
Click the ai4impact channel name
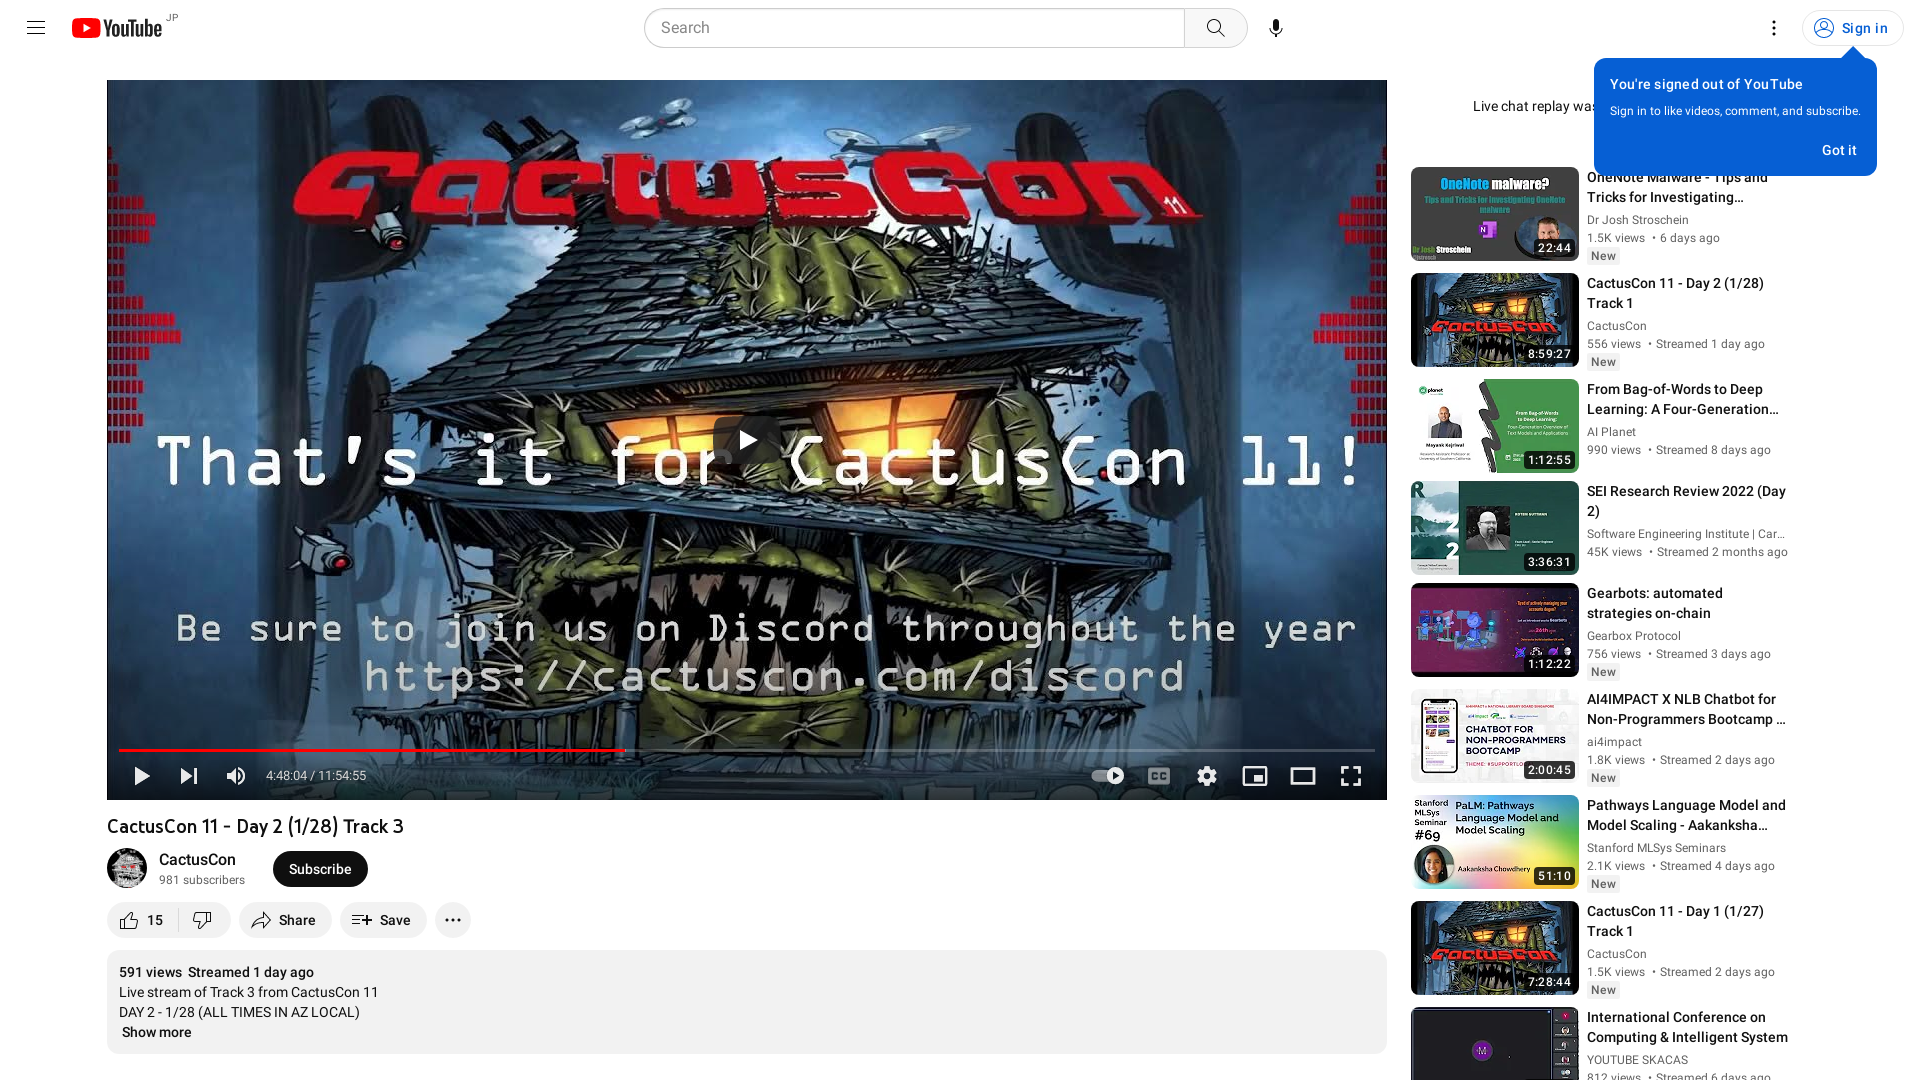click(x=1614, y=742)
